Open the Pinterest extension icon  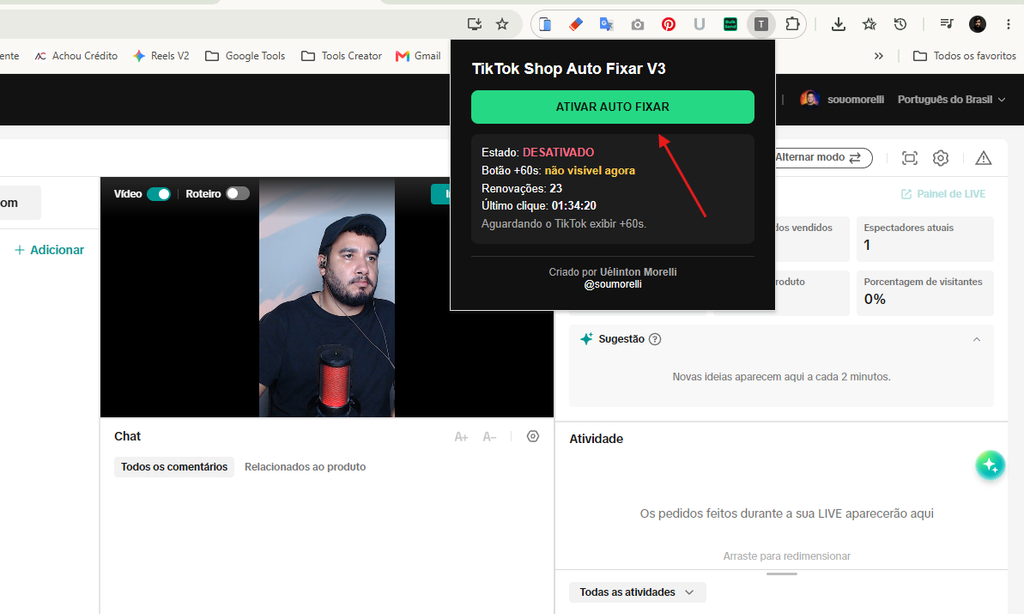(x=668, y=24)
